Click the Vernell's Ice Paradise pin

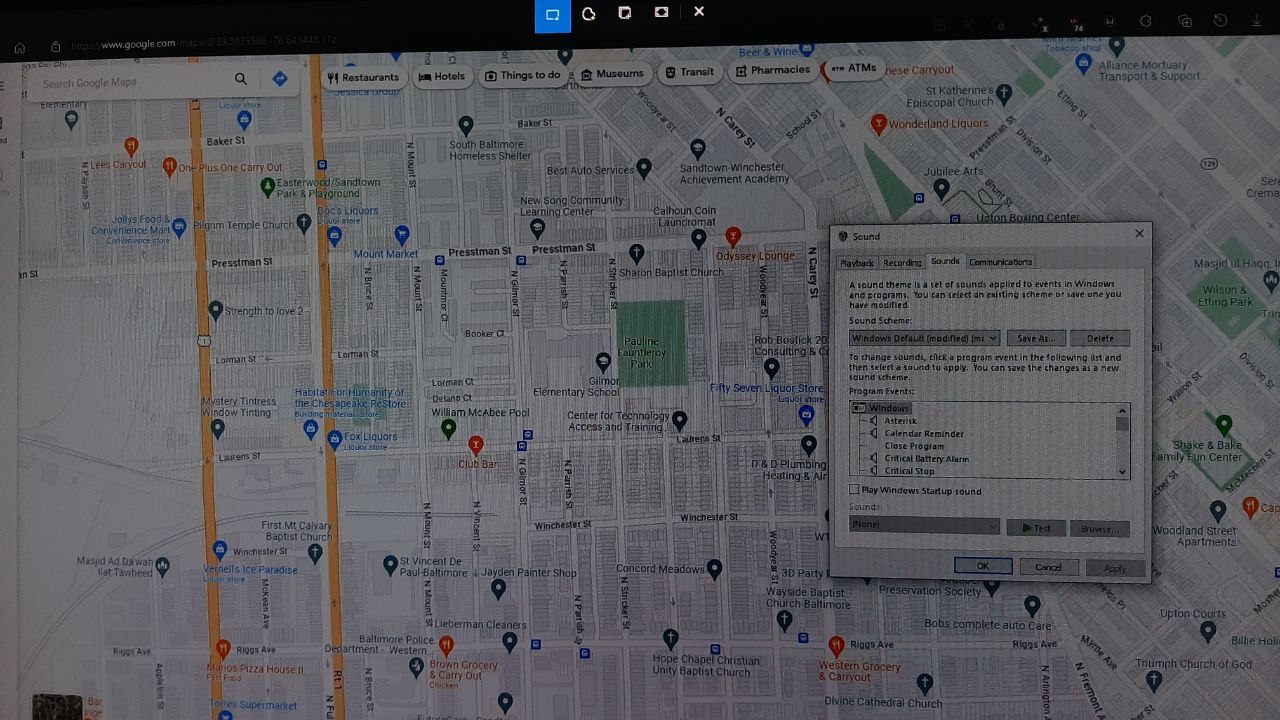pyautogui.click(x=220, y=550)
